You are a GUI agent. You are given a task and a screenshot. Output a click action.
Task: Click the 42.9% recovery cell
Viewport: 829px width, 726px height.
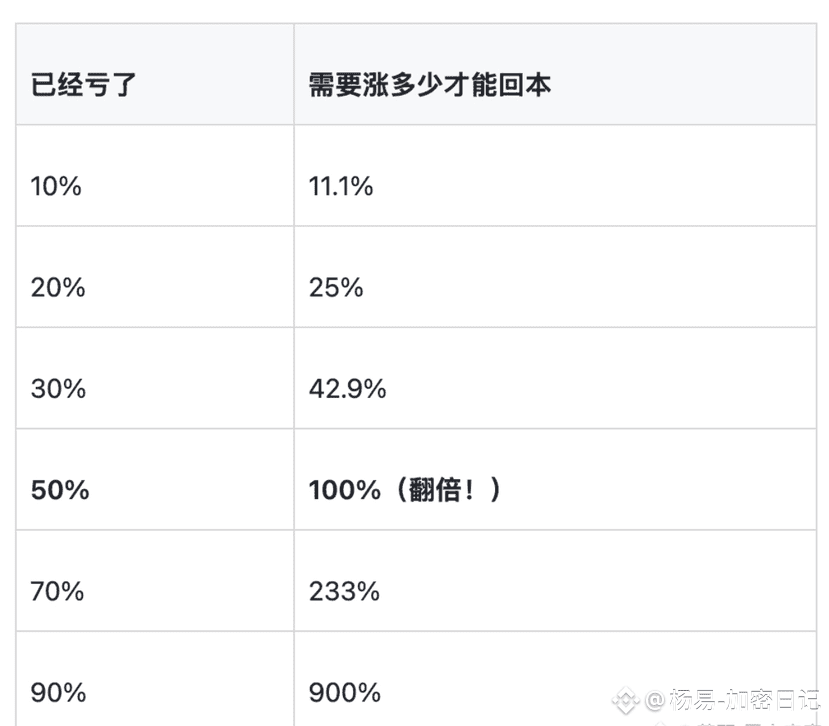[347, 389]
